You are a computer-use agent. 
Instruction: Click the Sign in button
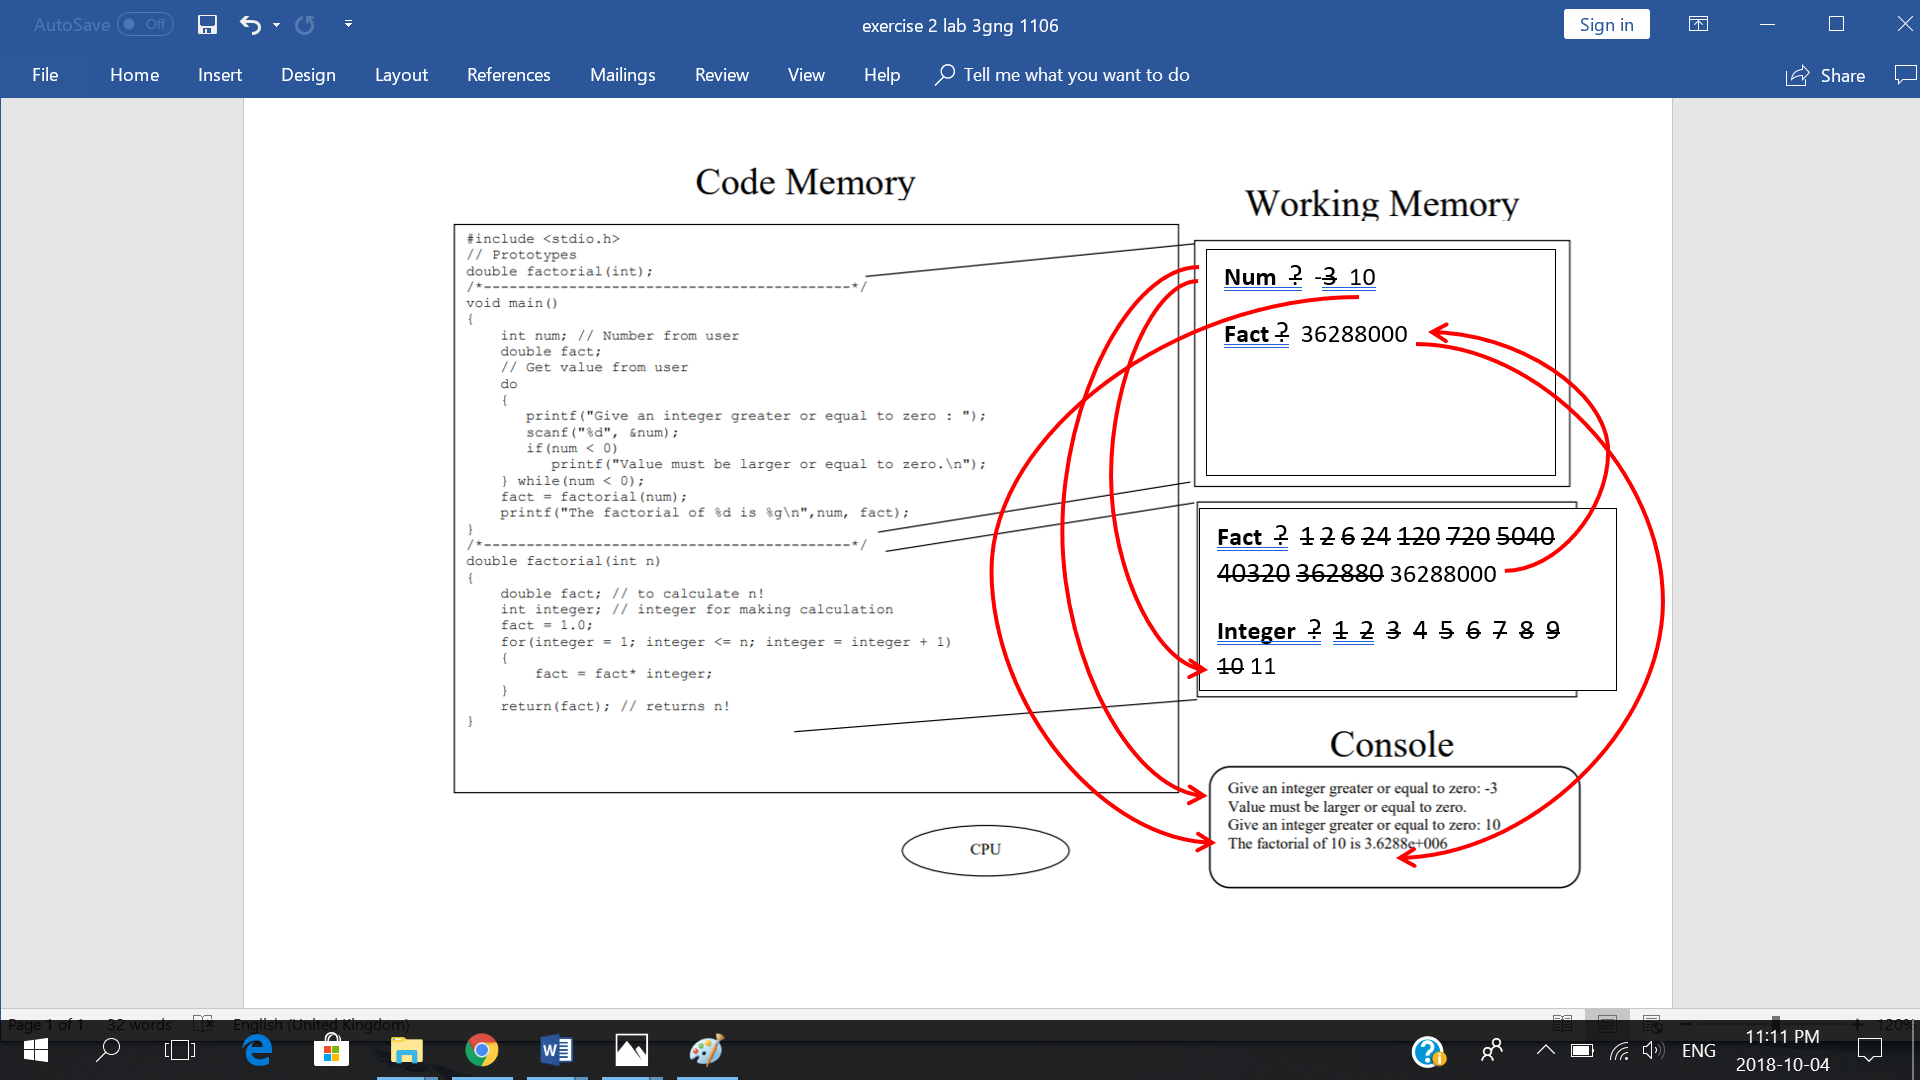pyautogui.click(x=1606, y=25)
